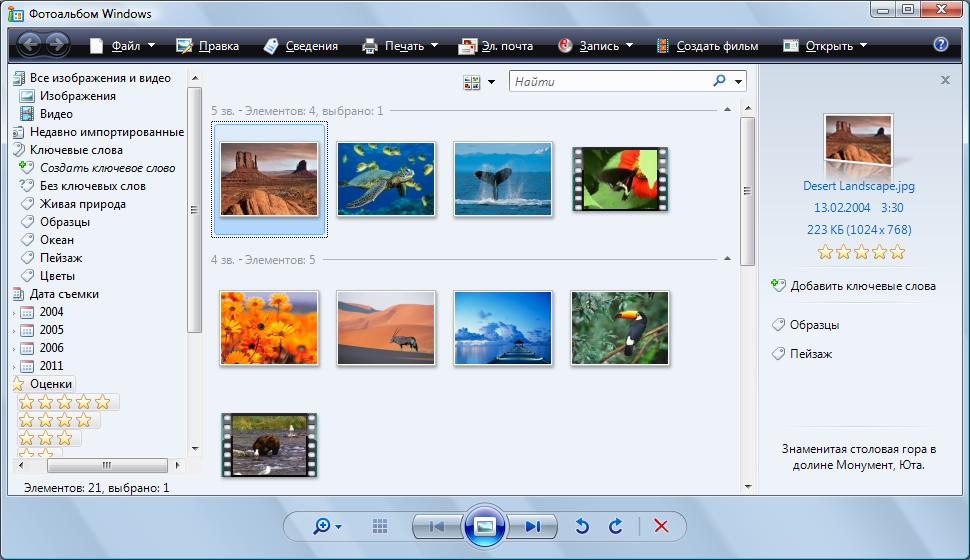Rotate photo counterclockwise
The height and width of the screenshot is (560, 970).
click(582, 527)
